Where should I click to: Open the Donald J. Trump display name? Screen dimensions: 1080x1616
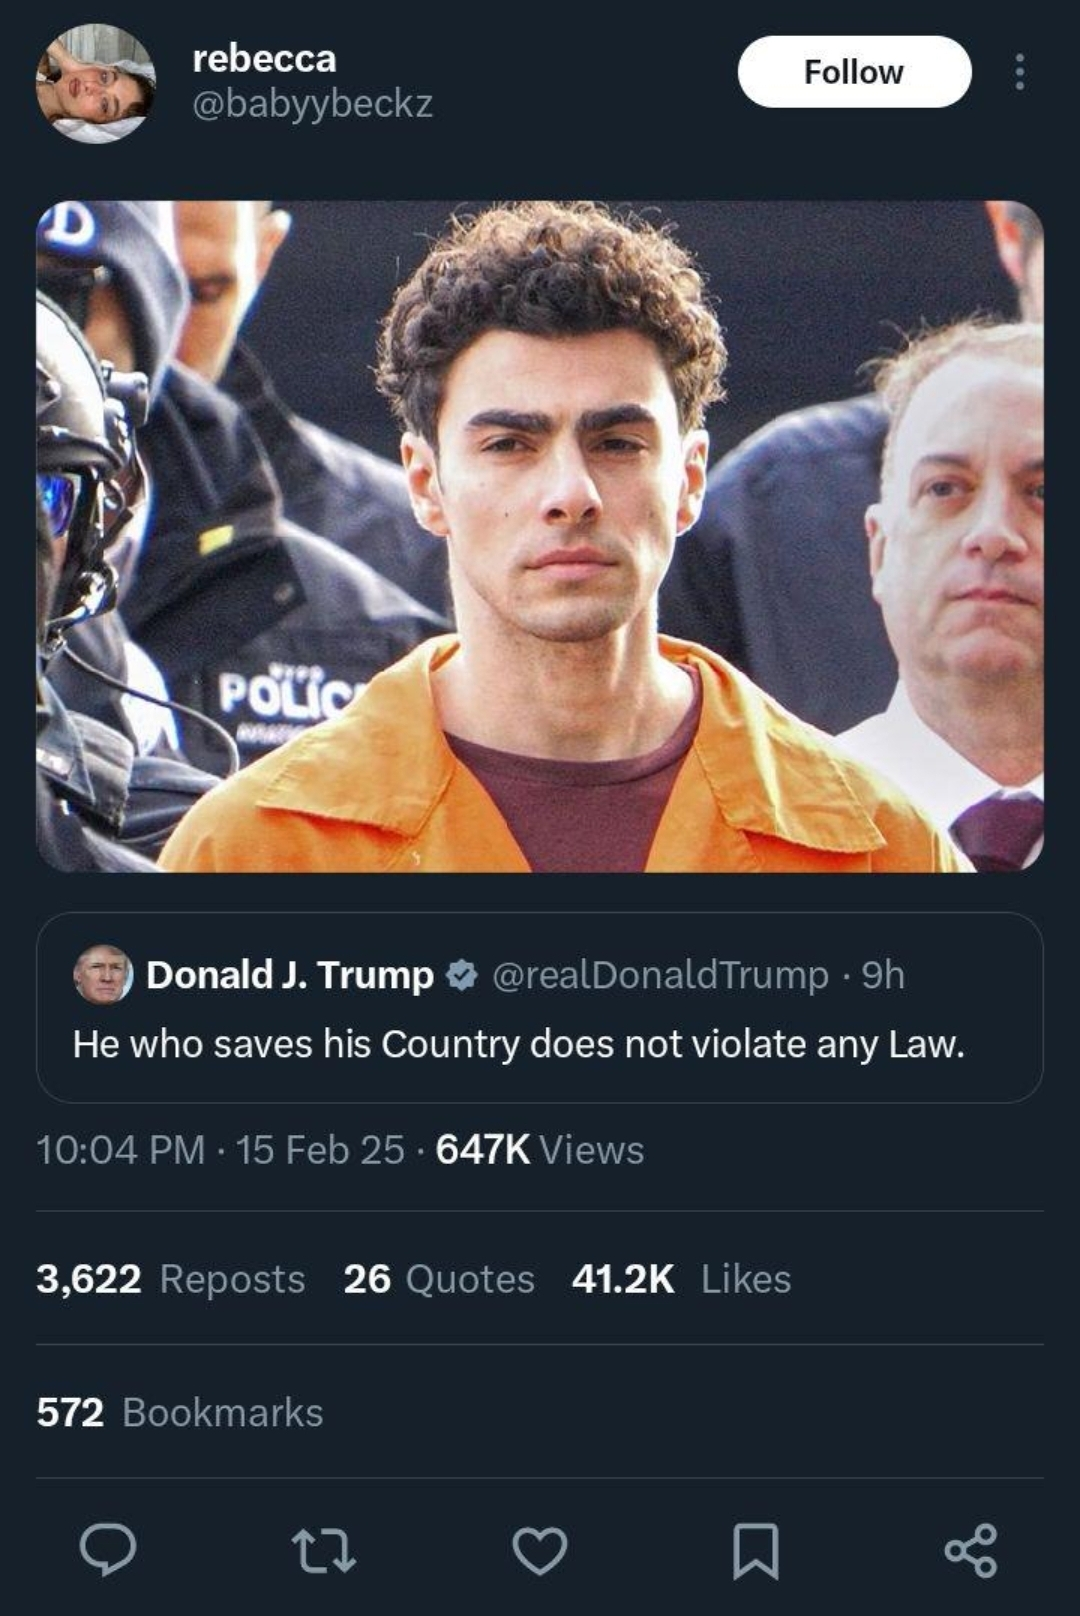tap(290, 974)
